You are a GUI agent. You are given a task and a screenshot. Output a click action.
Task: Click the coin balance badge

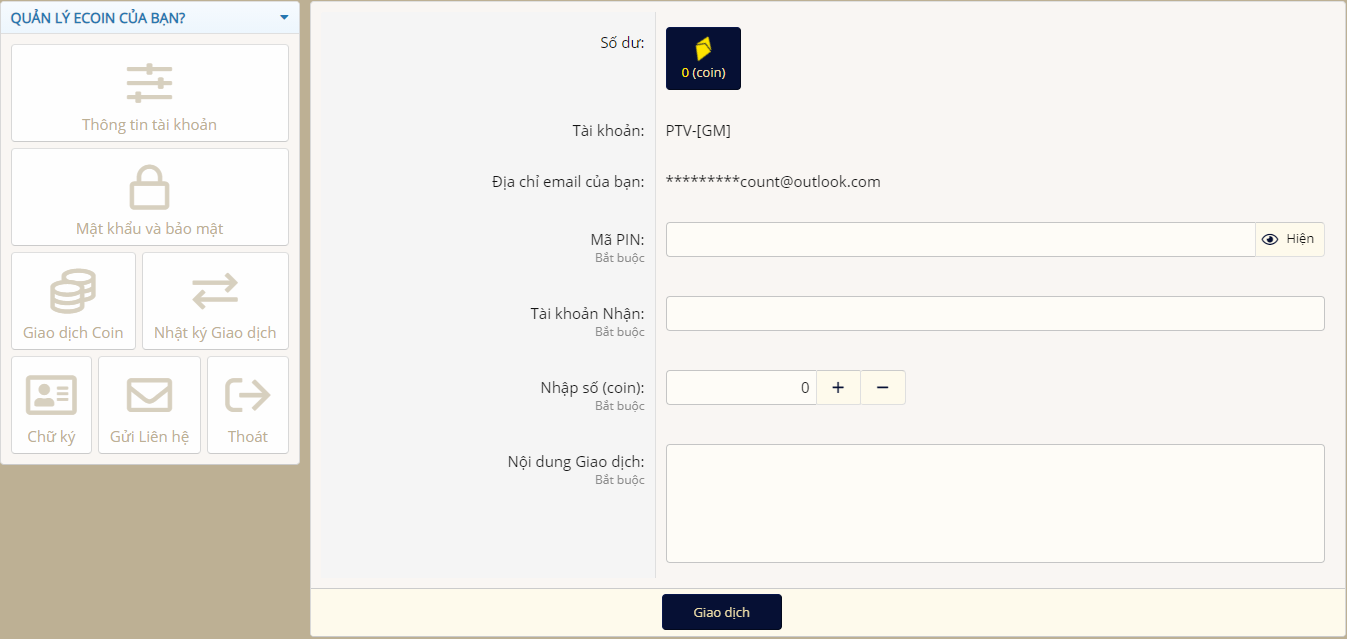pos(703,59)
